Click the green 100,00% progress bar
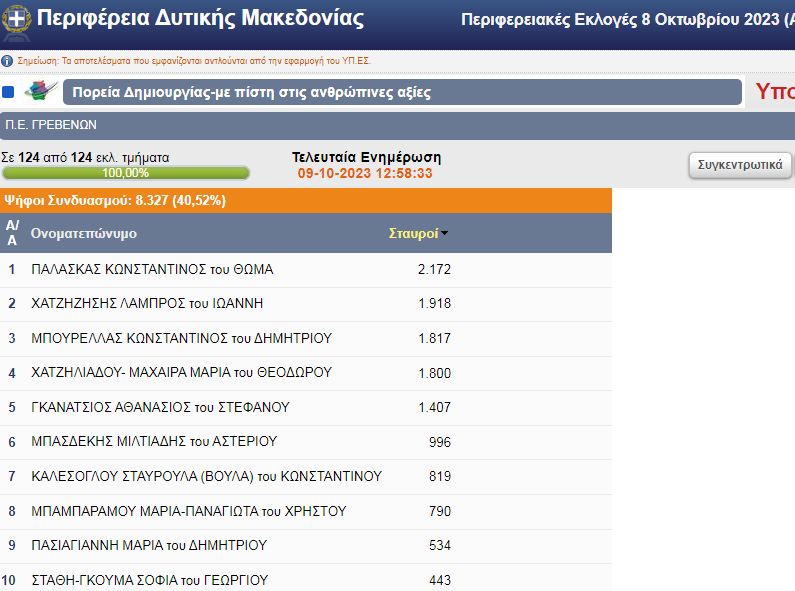The image size is (795, 591). (125, 173)
